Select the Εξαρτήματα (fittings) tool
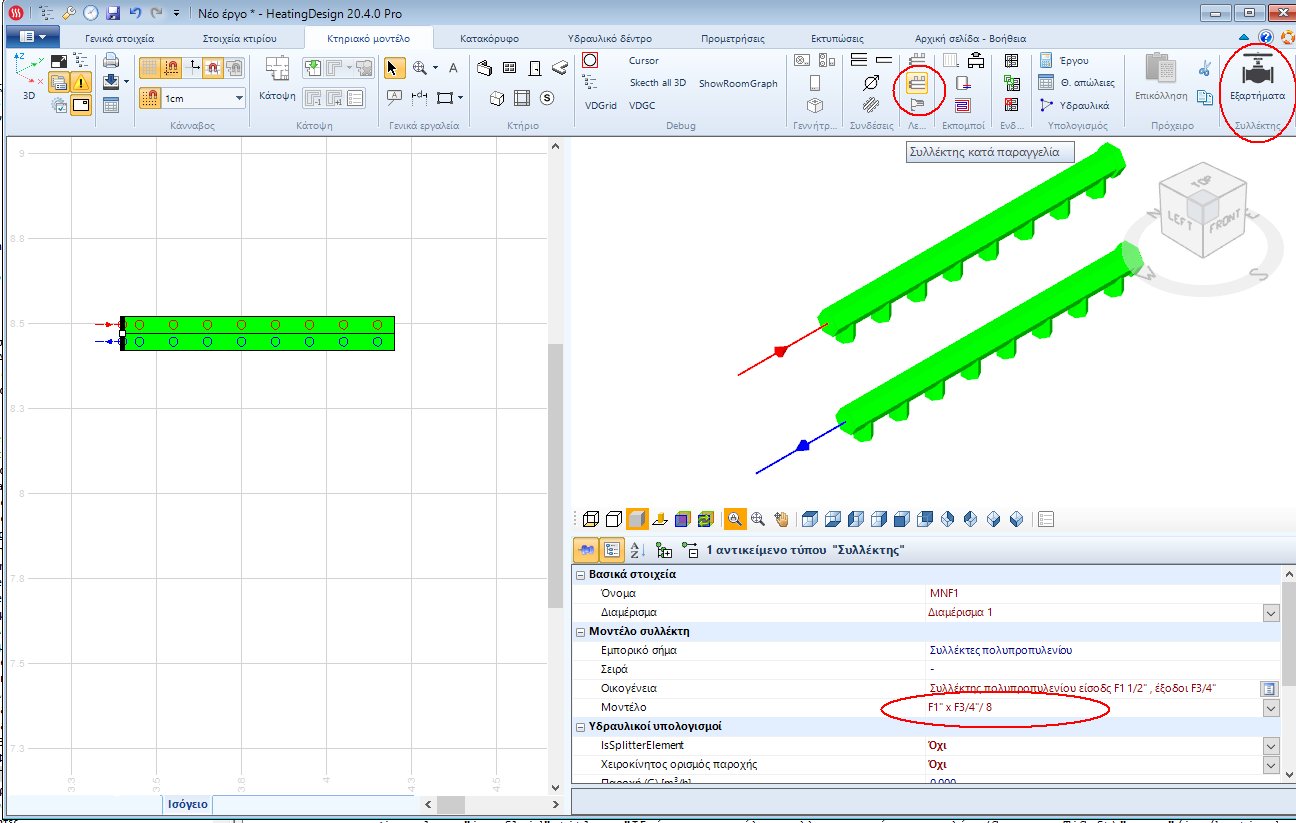Image resolution: width=1296 pixels, height=823 pixels. pos(1258,78)
